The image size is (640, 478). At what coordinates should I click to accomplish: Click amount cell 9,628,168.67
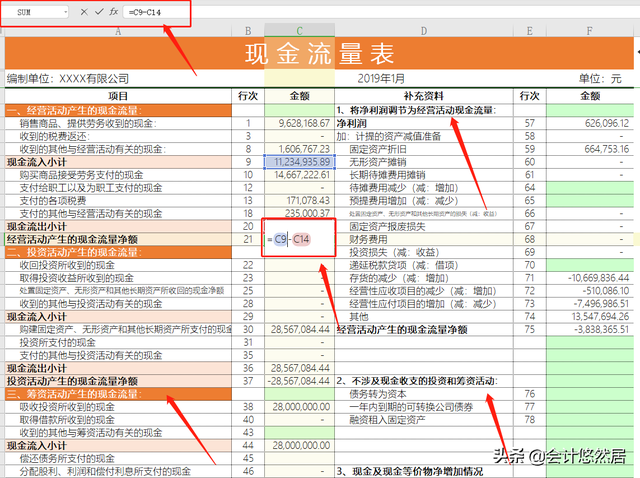(x=299, y=123)
